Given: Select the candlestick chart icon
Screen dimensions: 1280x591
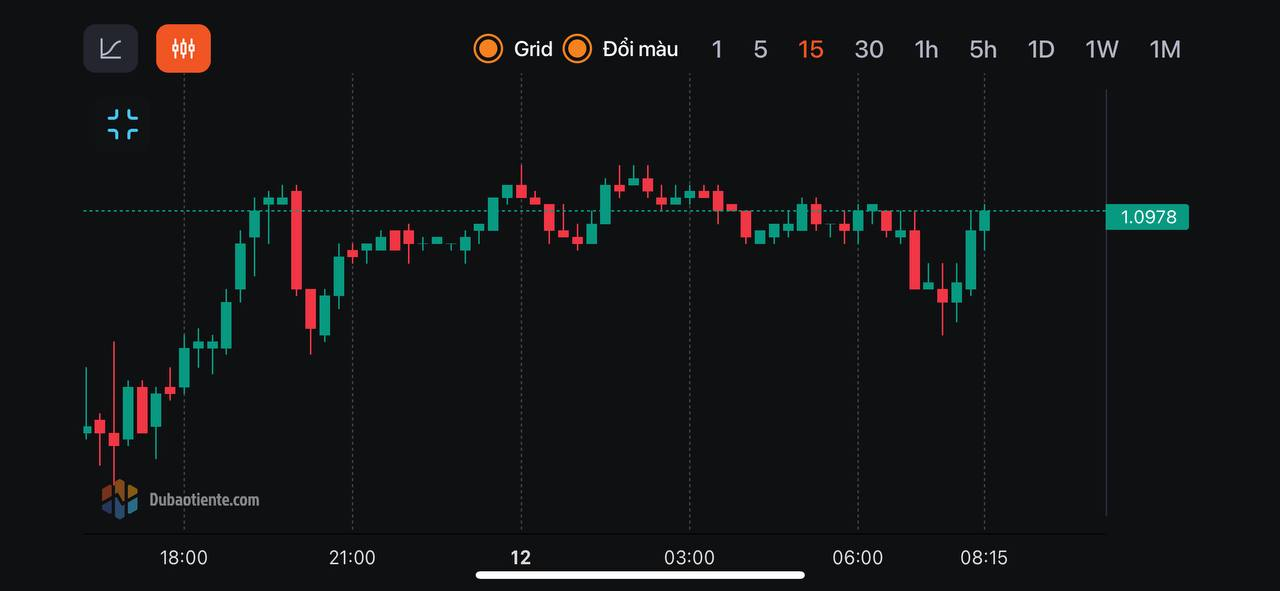Looking at the screenshot, I should point(183,48).
